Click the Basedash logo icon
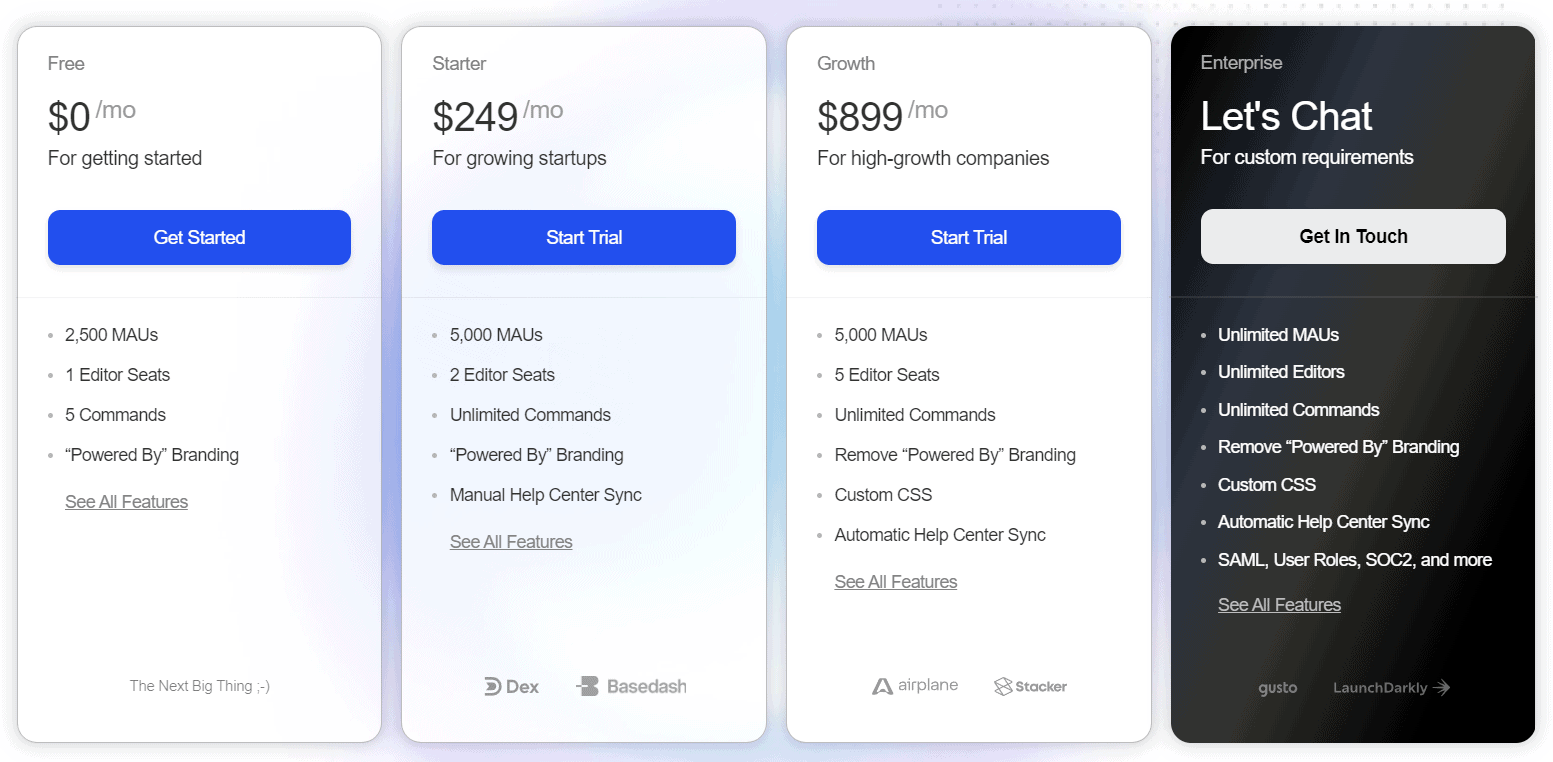Screen dimensions: 1553x762 [588, 686]
